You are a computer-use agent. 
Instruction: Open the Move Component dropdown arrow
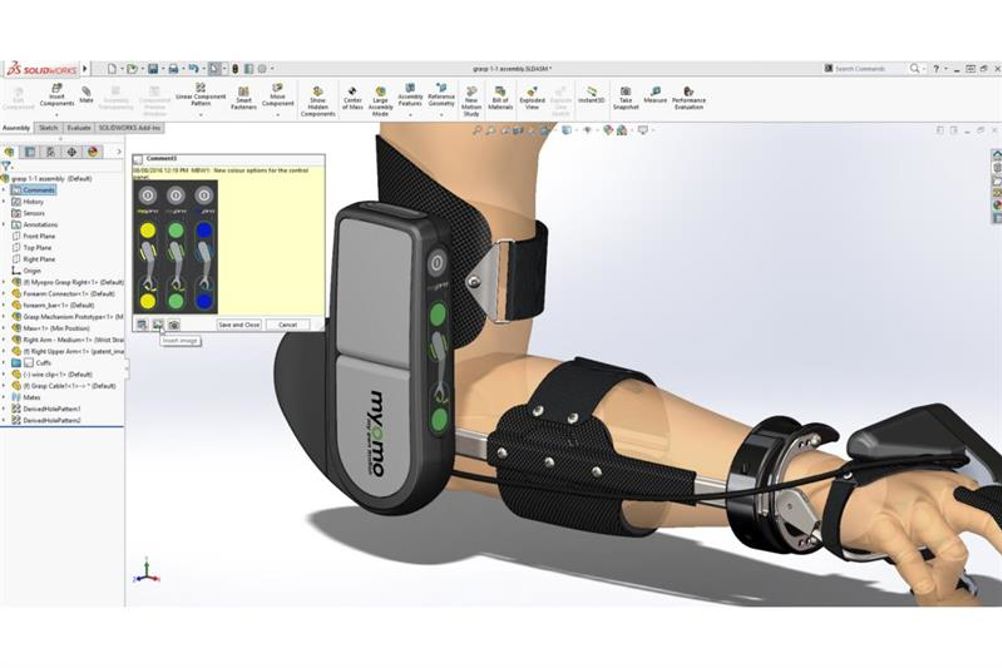pos(277,115)
